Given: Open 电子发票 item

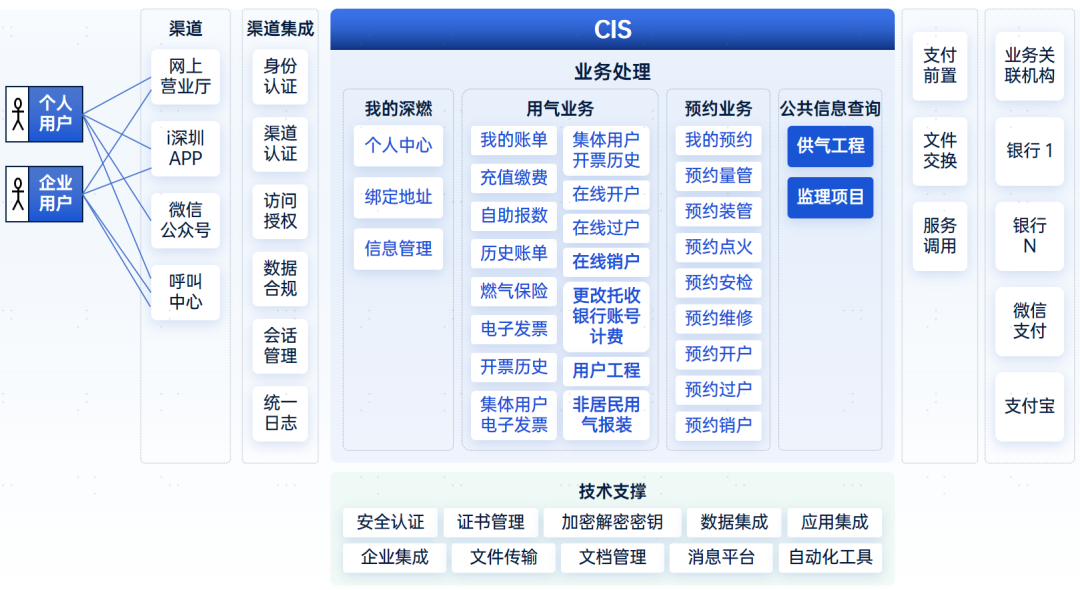Looking at the screenshot, I should [x=514, y=330].
